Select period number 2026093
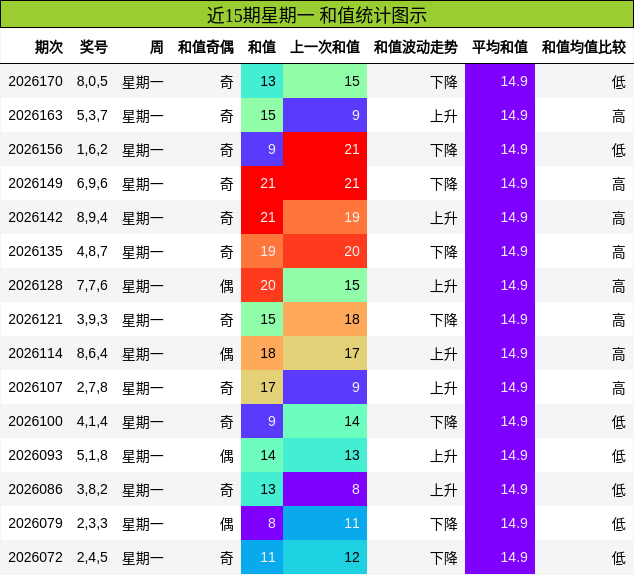 click(x=36, y=455)
